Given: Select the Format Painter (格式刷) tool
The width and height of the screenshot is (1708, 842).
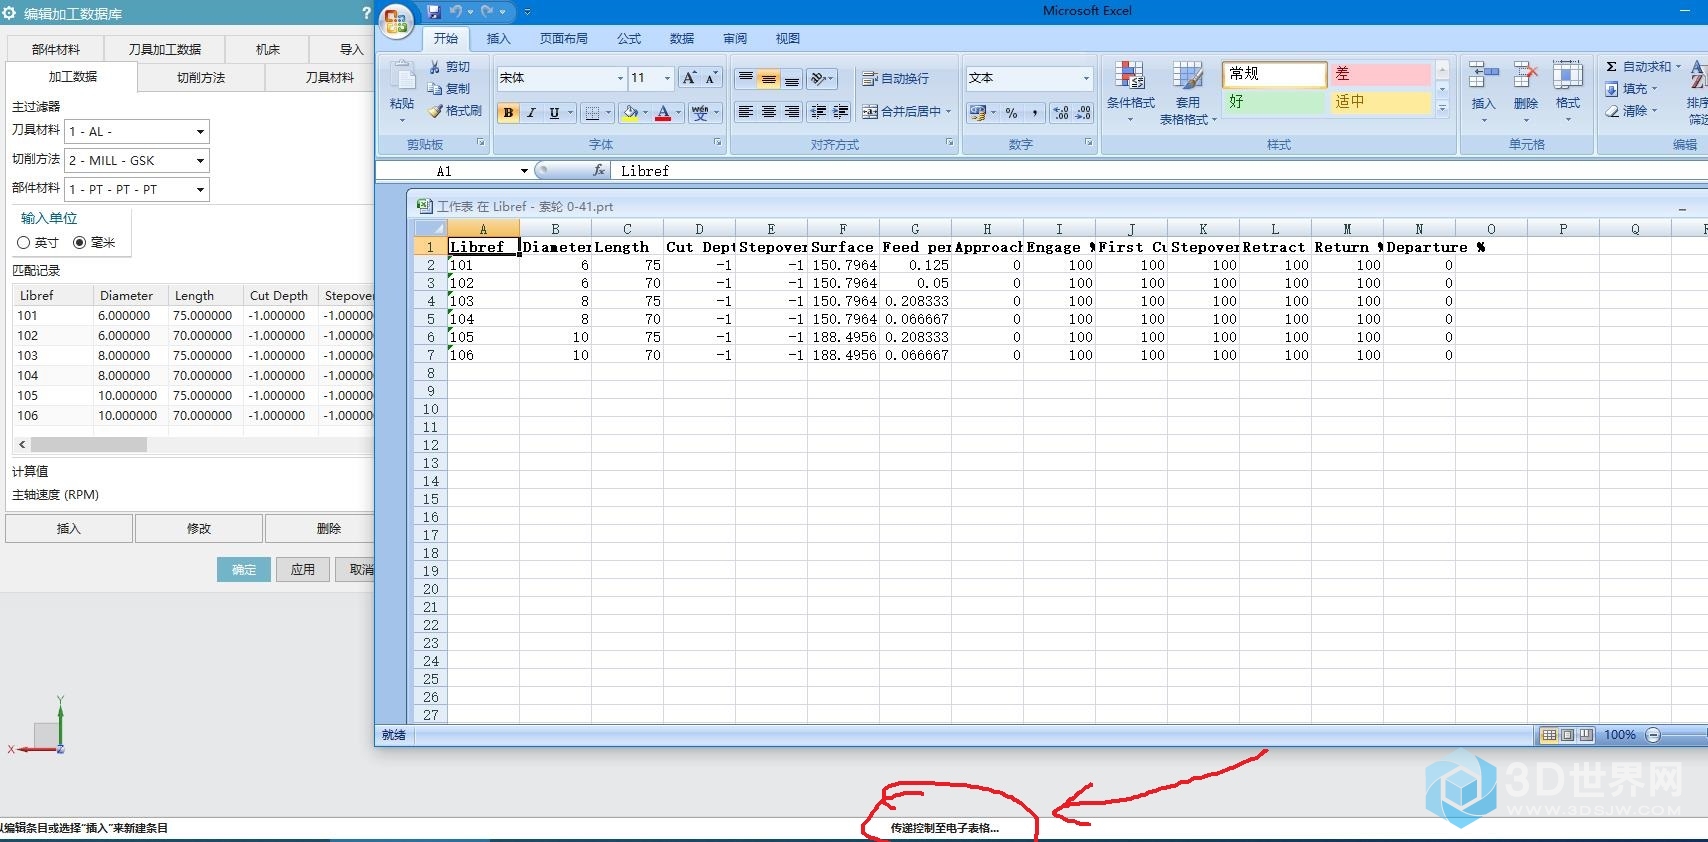Looking at the screenshot, I should point(455,111).
